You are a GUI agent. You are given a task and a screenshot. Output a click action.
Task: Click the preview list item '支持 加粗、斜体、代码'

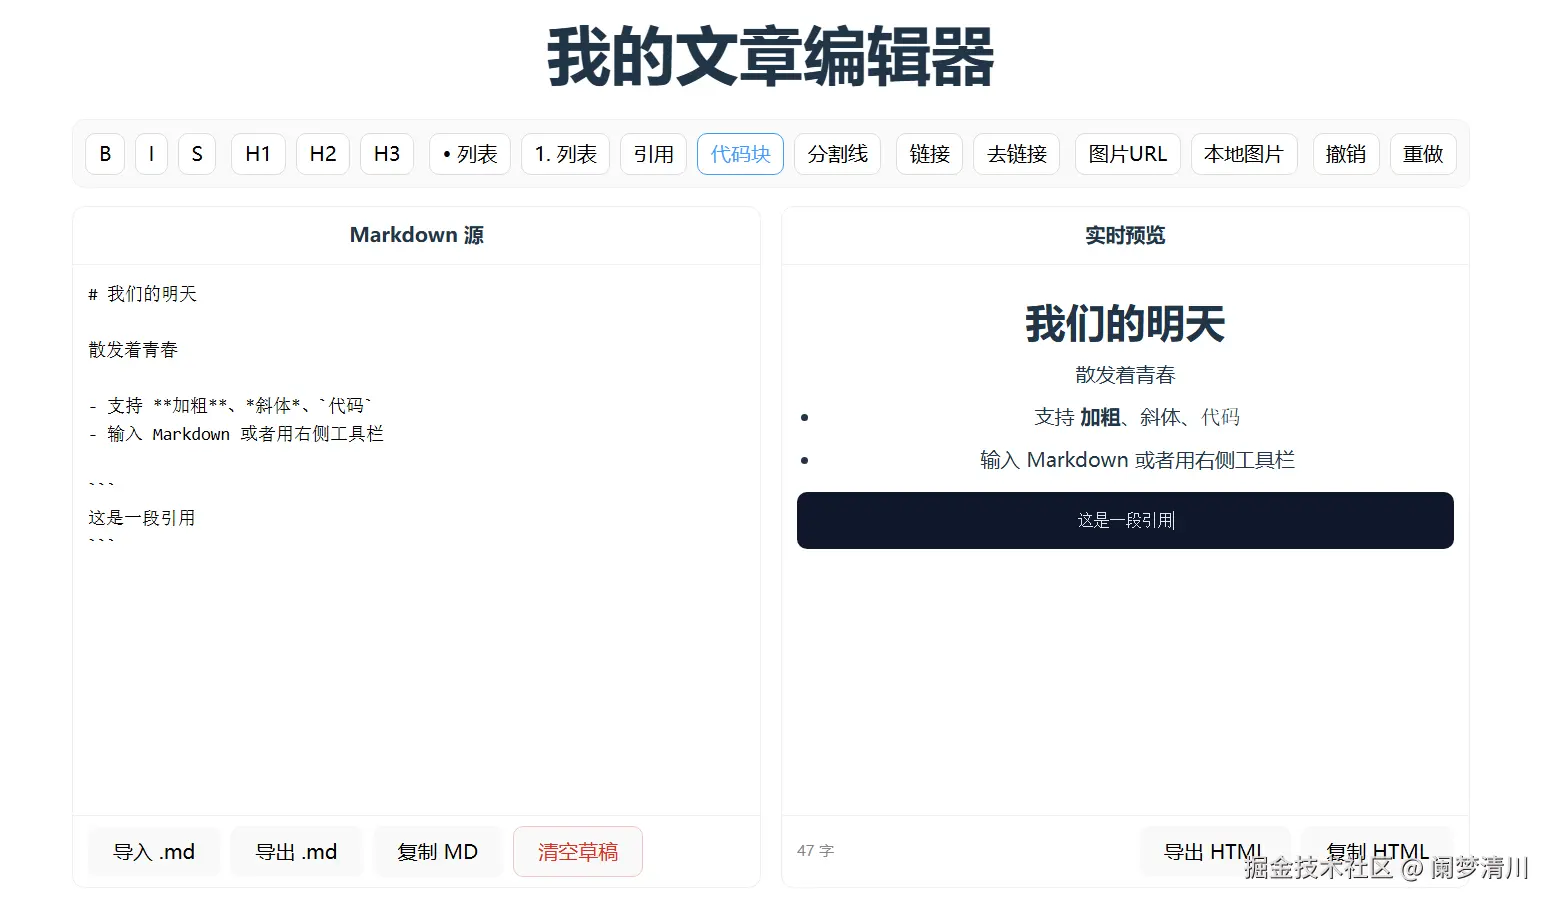point(1137,417)
